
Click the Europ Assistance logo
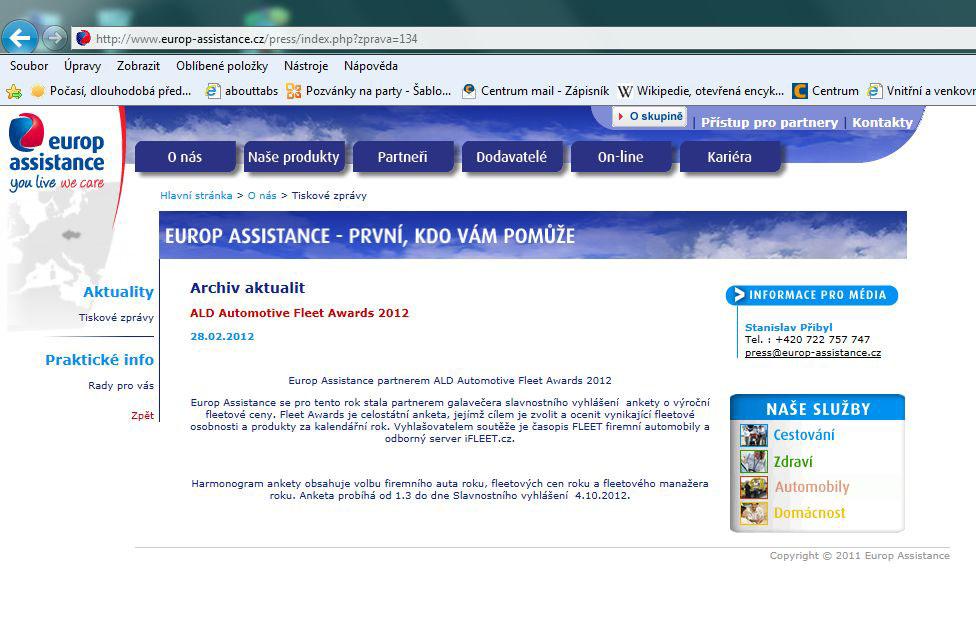click(x=57, y=153)
